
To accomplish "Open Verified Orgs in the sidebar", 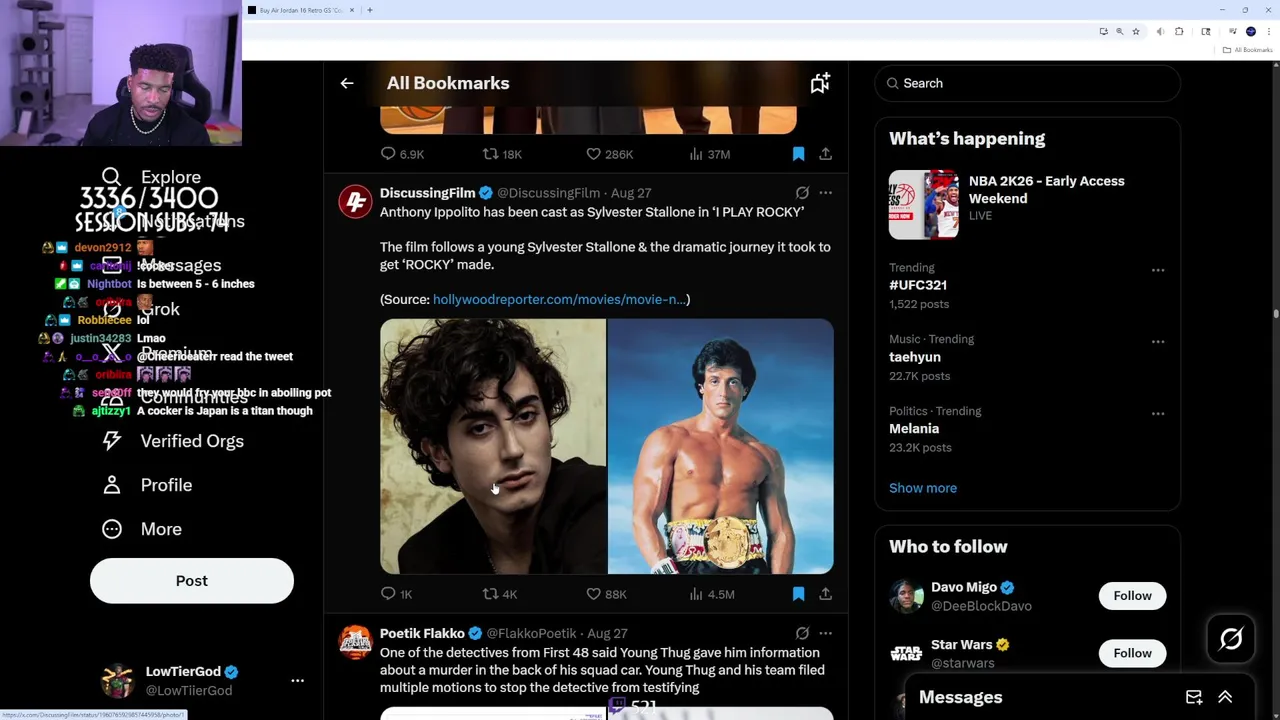I will point(172,441).
